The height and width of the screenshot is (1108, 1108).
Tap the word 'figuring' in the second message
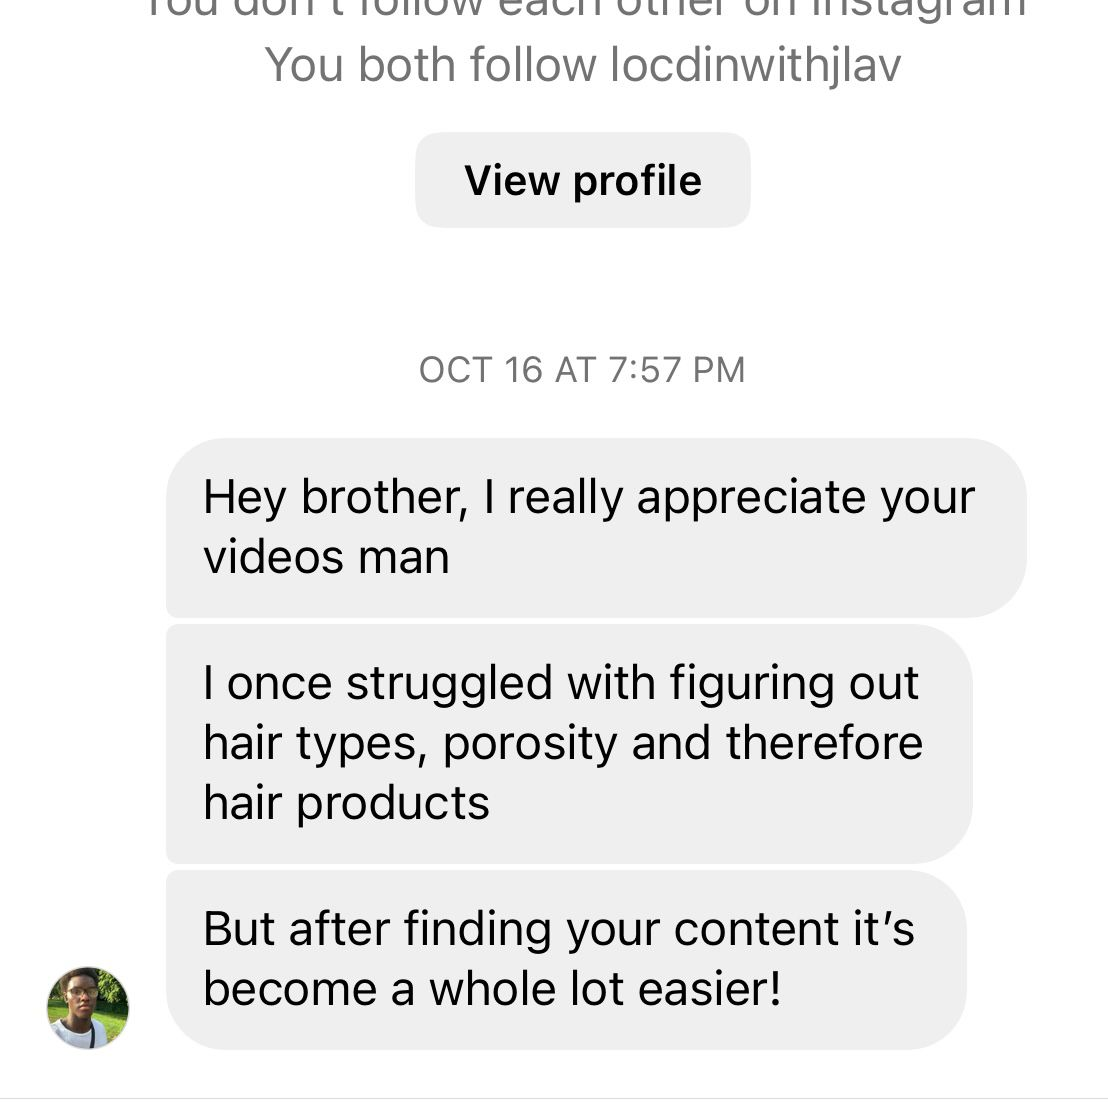pos(738,684)
